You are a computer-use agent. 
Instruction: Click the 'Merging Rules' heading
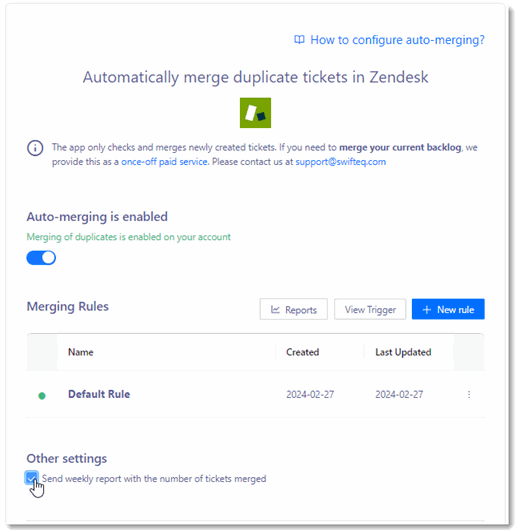click(68, 306)
